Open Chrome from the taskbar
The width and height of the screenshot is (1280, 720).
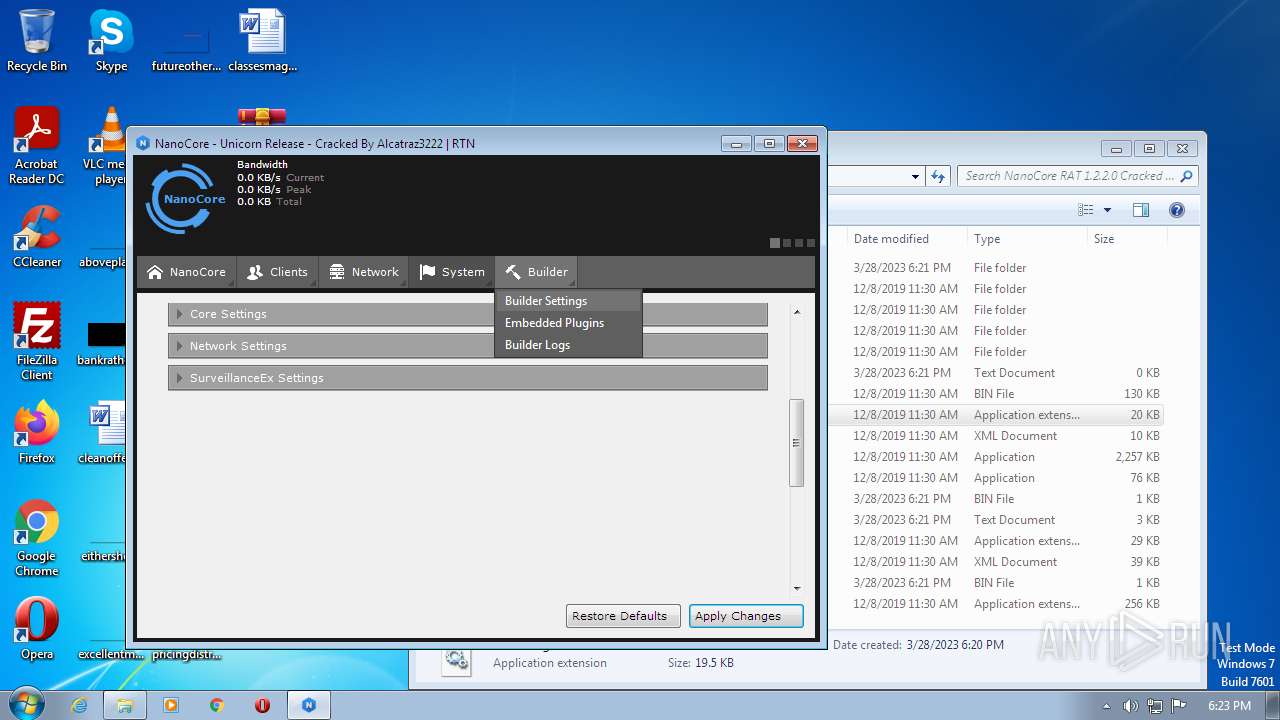[217, 705]
